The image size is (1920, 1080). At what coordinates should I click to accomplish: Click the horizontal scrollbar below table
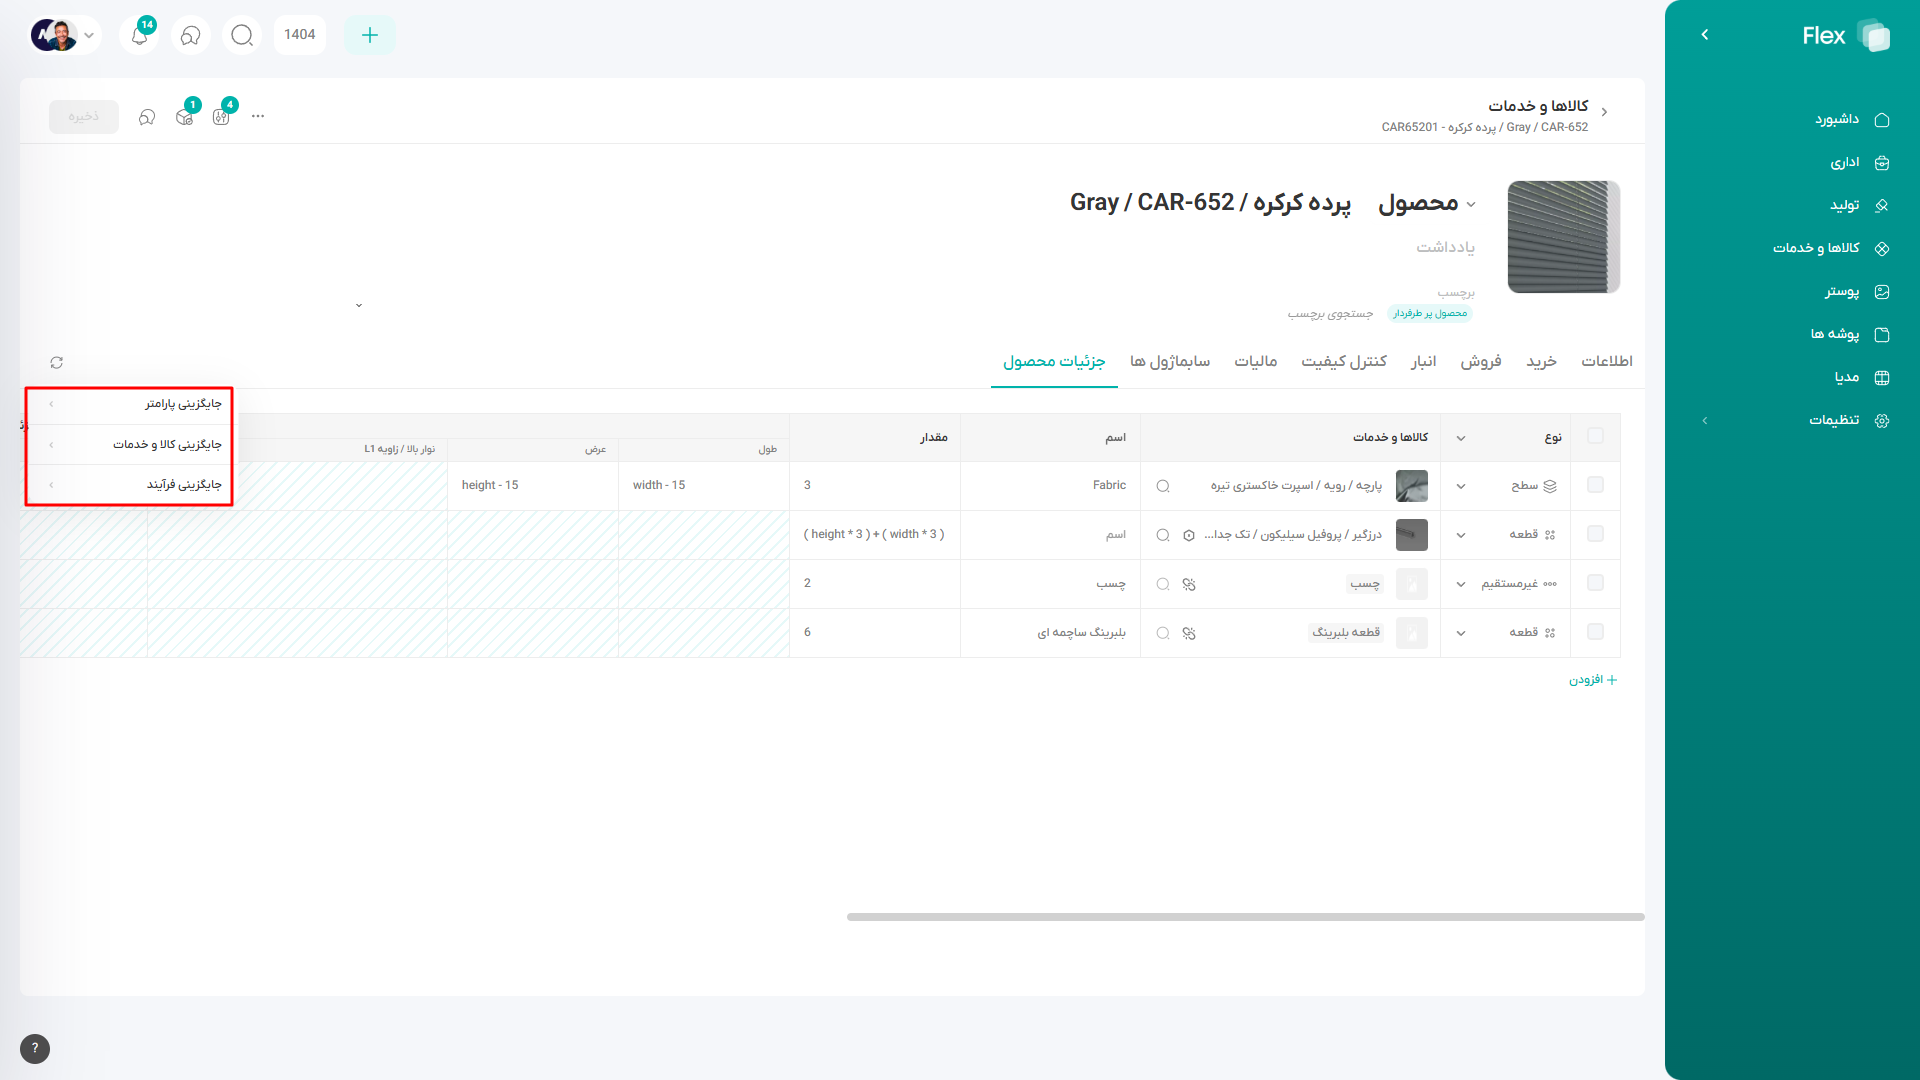[x=1245, y=917]
